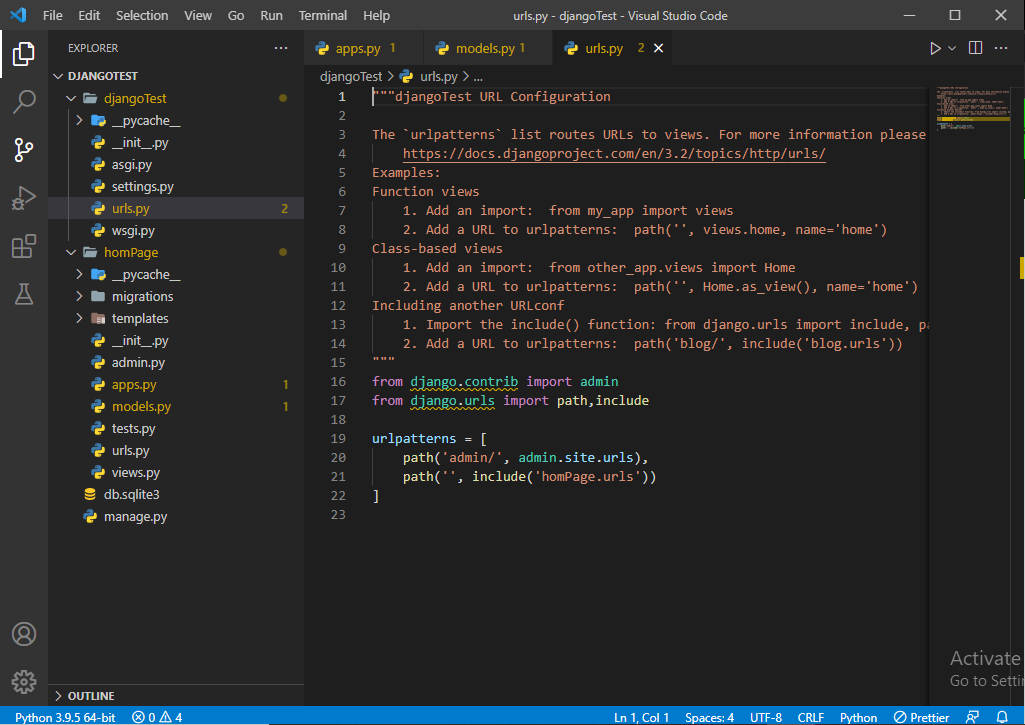
Task: Open the Terminal menu
Action: tap(323, 15)
